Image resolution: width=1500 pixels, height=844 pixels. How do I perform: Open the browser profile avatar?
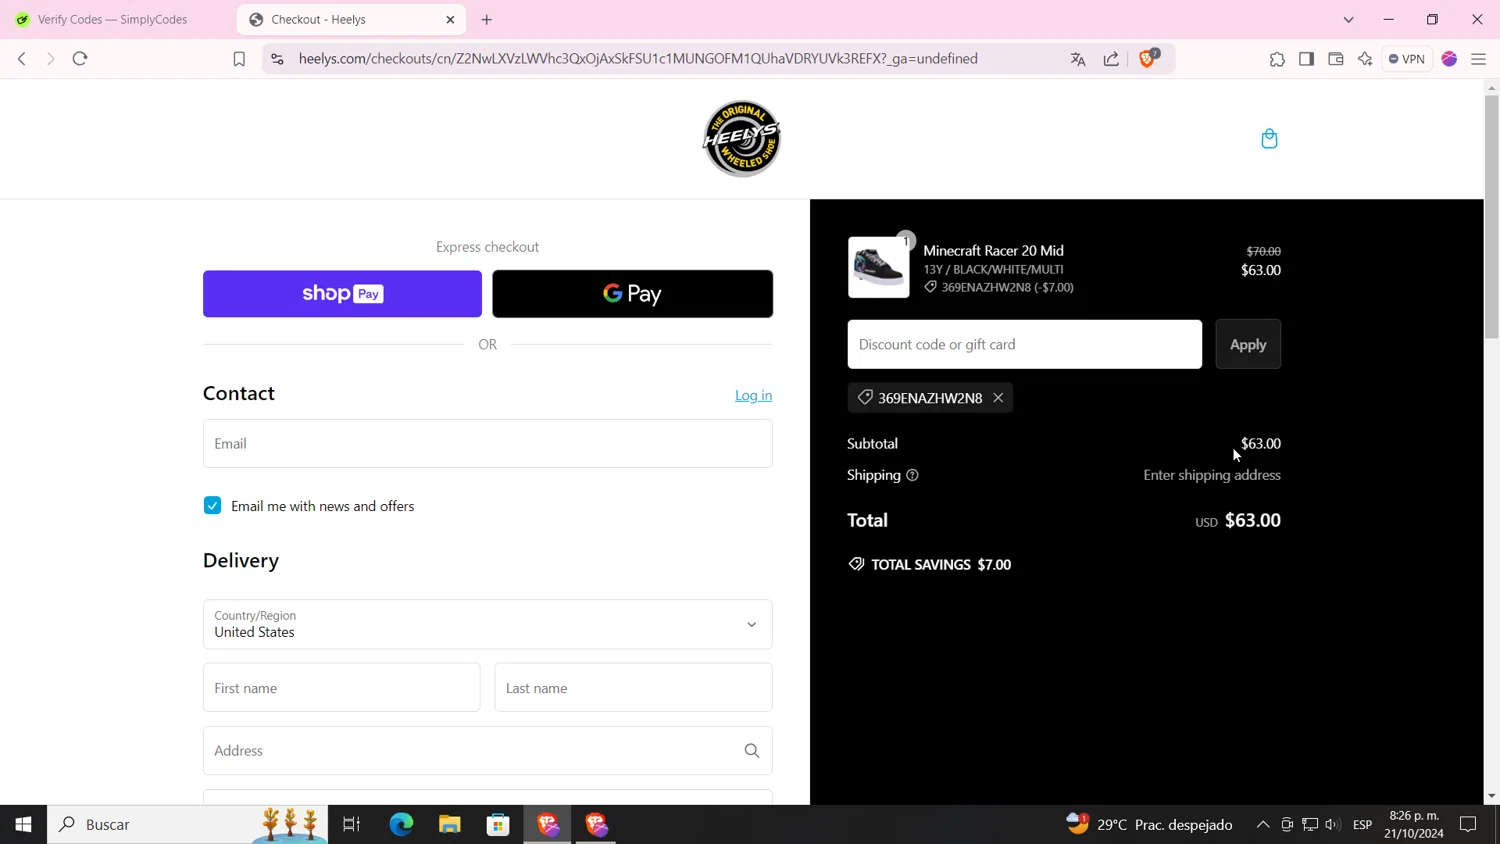coord(1449,59)
